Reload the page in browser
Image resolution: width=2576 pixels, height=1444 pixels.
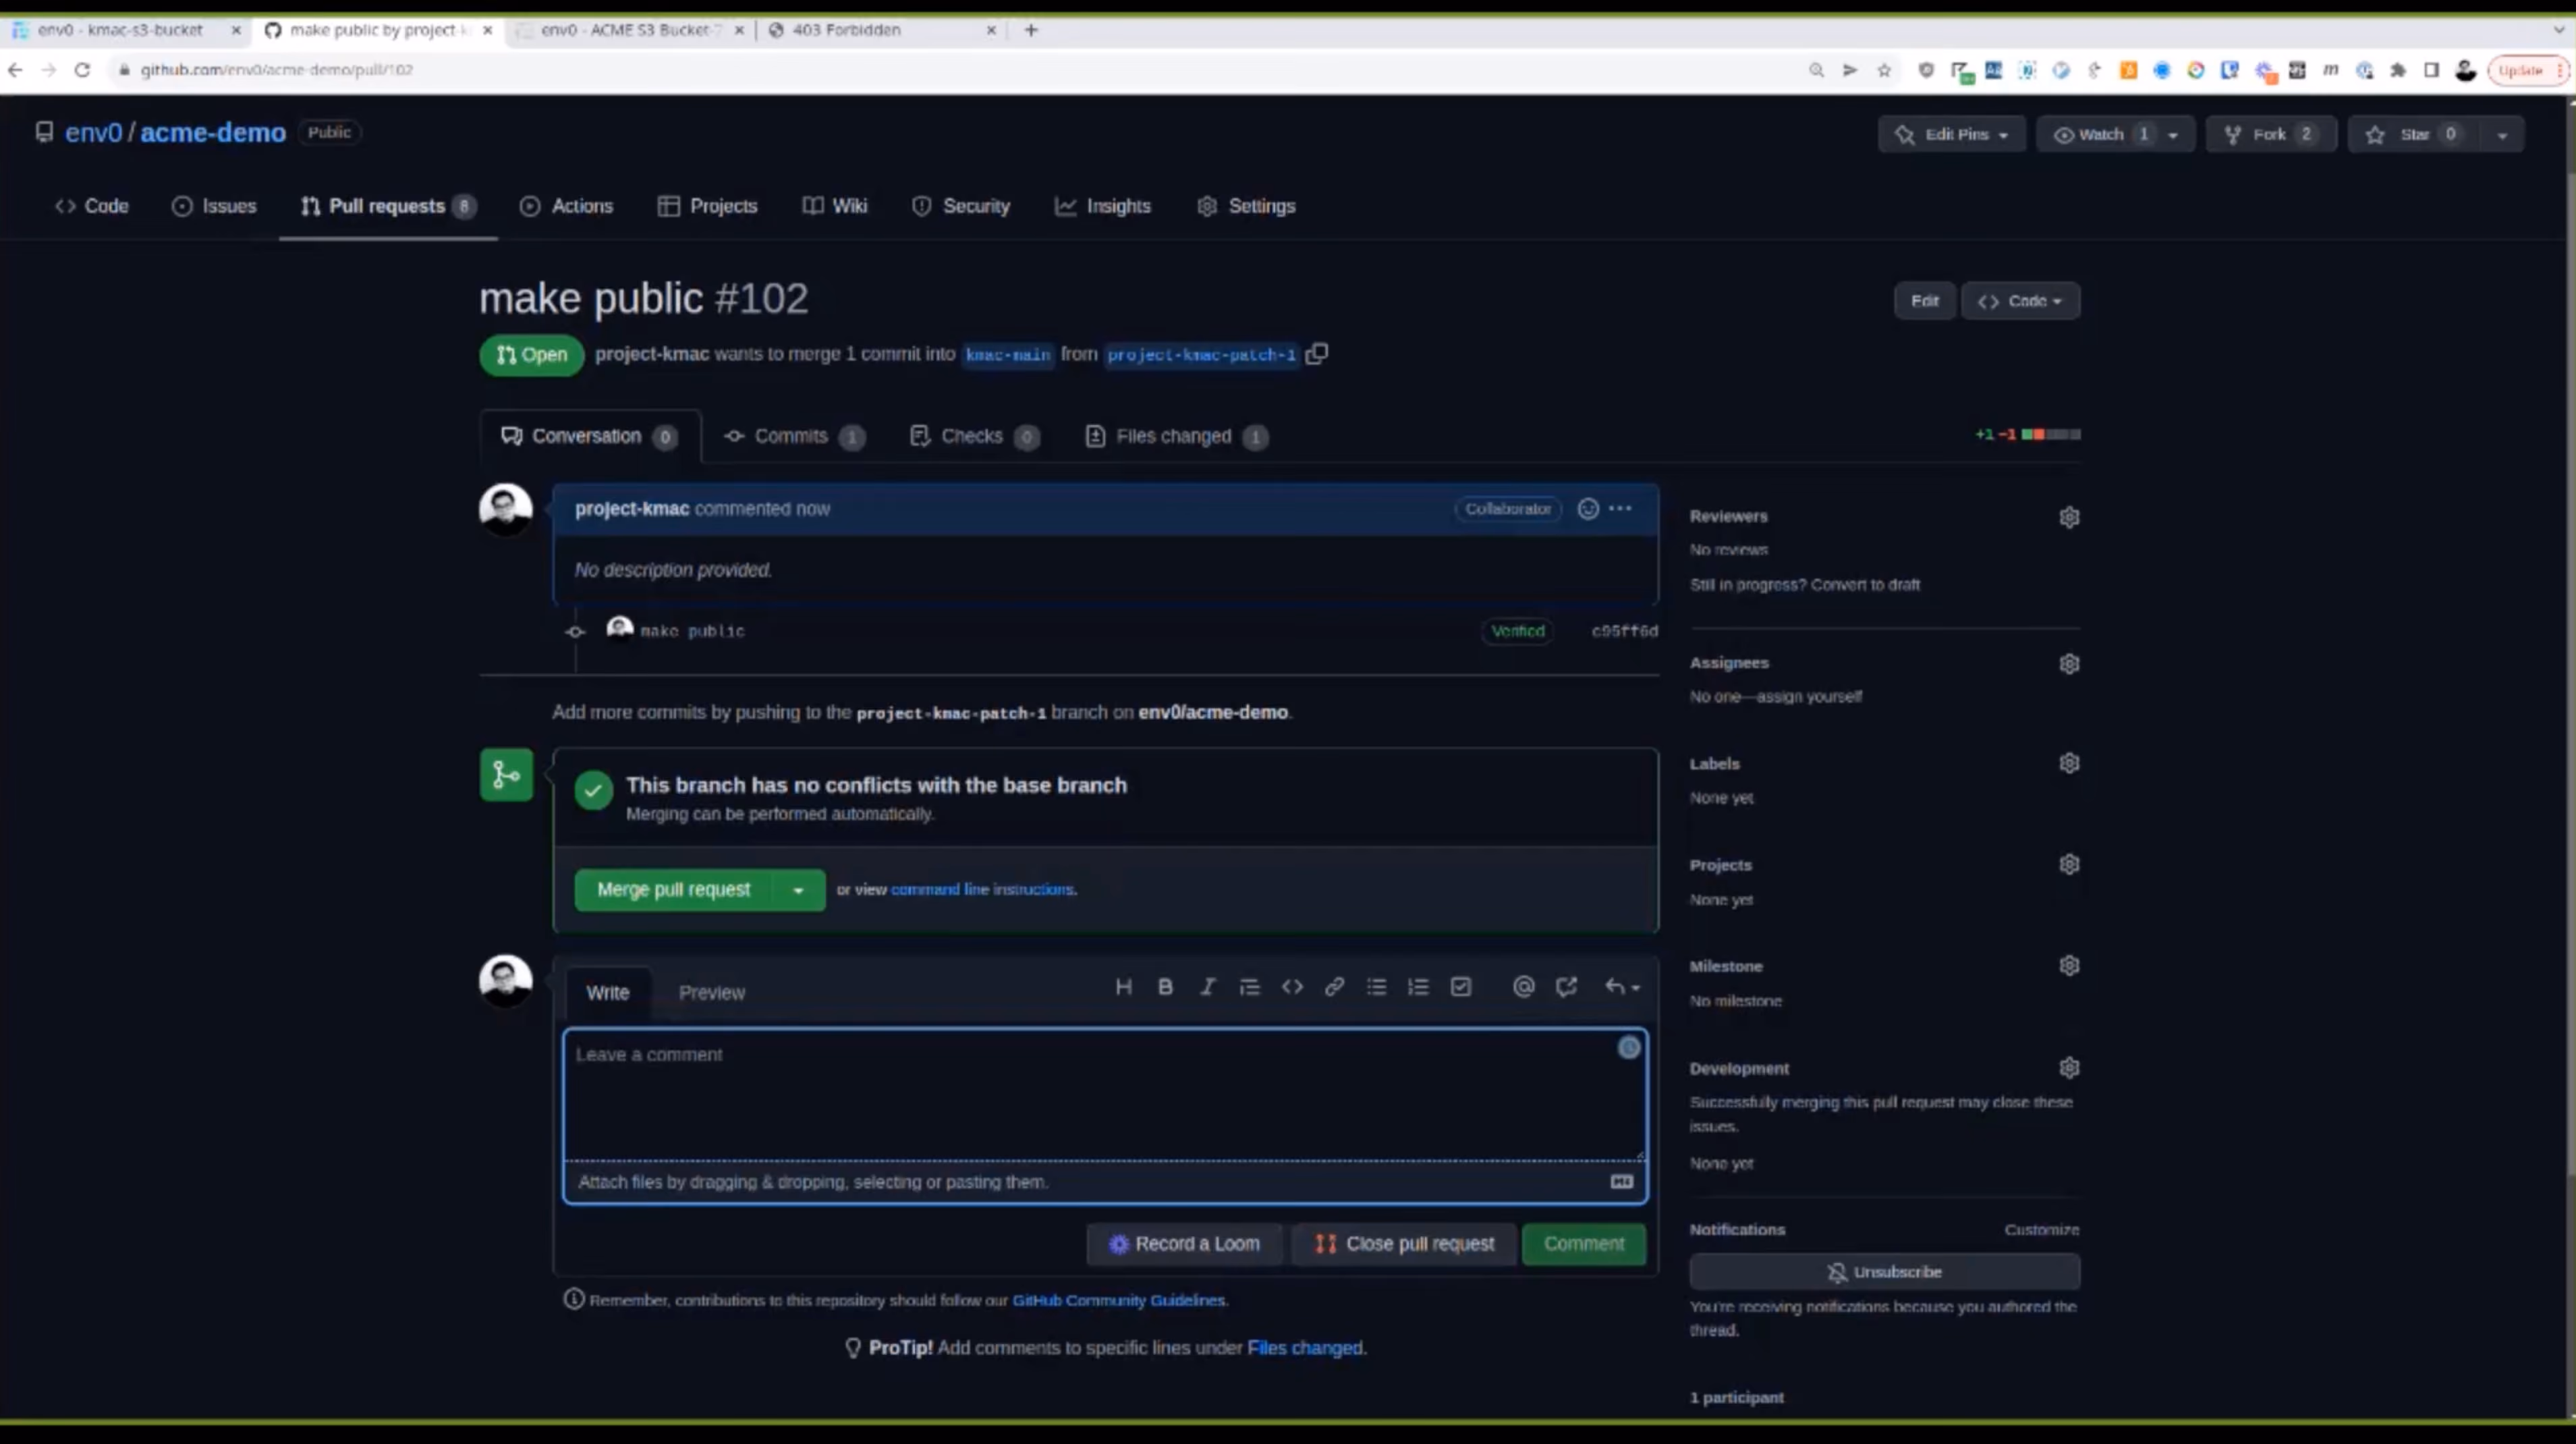[x=82, y=70]
